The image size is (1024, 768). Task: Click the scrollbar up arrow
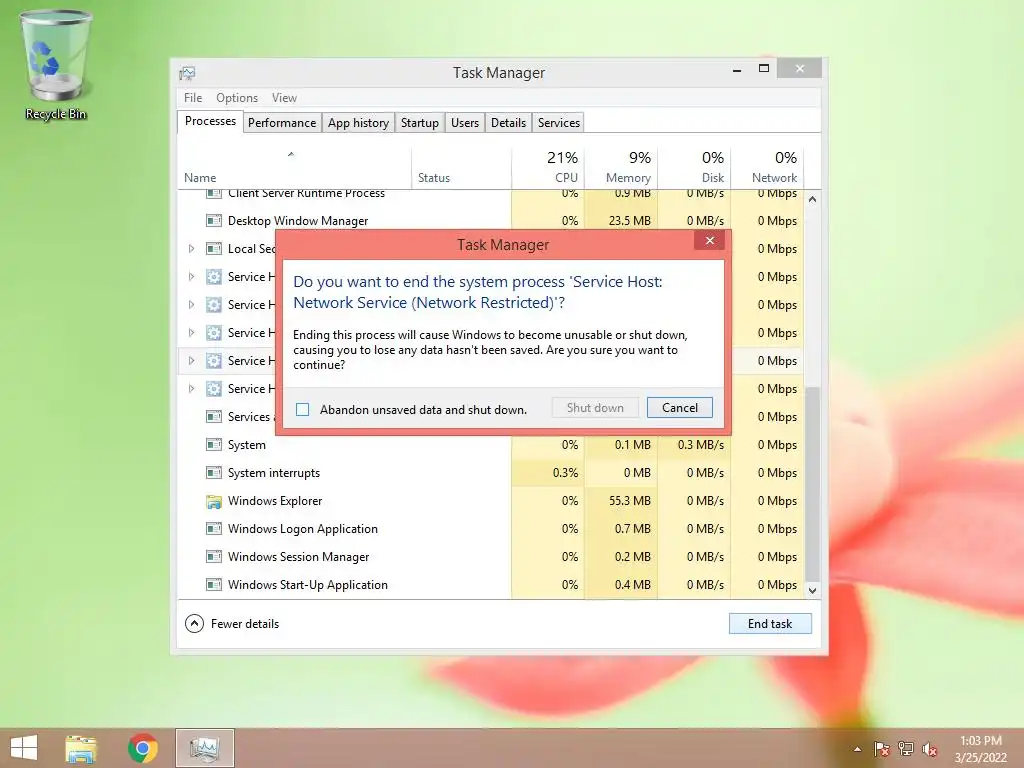coord(812,199)
